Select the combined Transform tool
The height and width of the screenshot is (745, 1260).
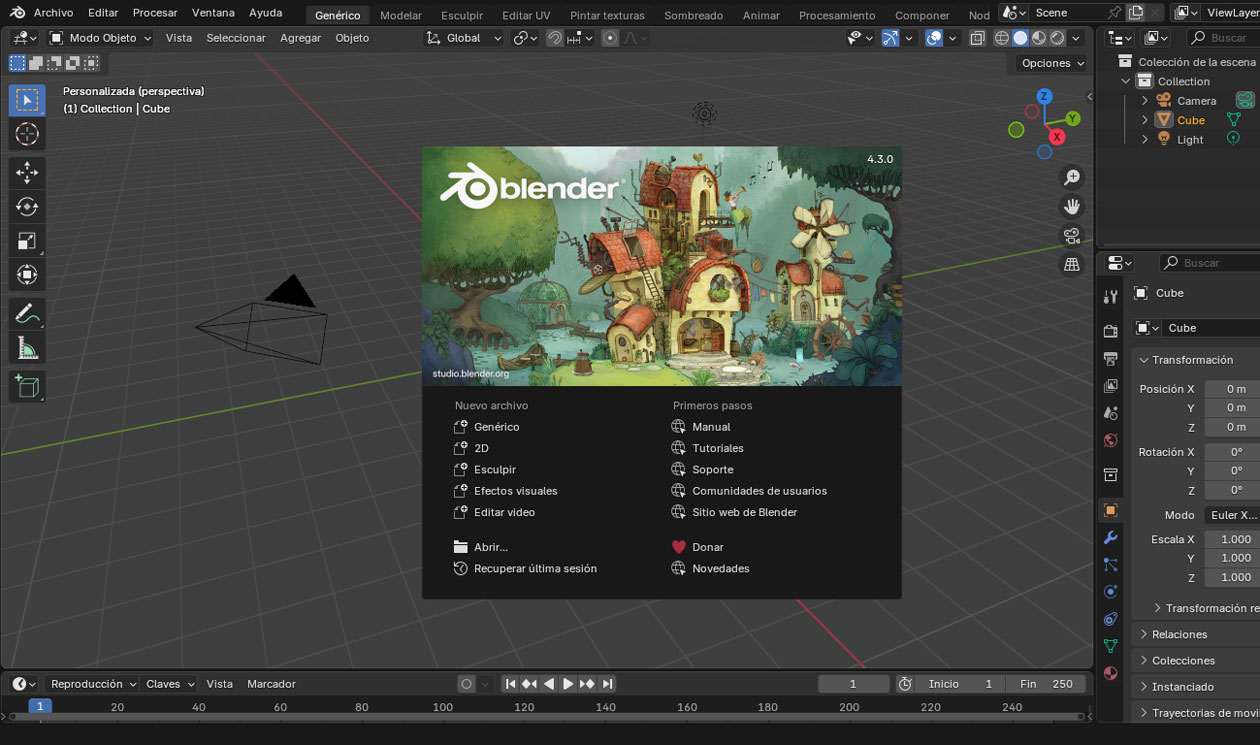click(x=27, y=274)
